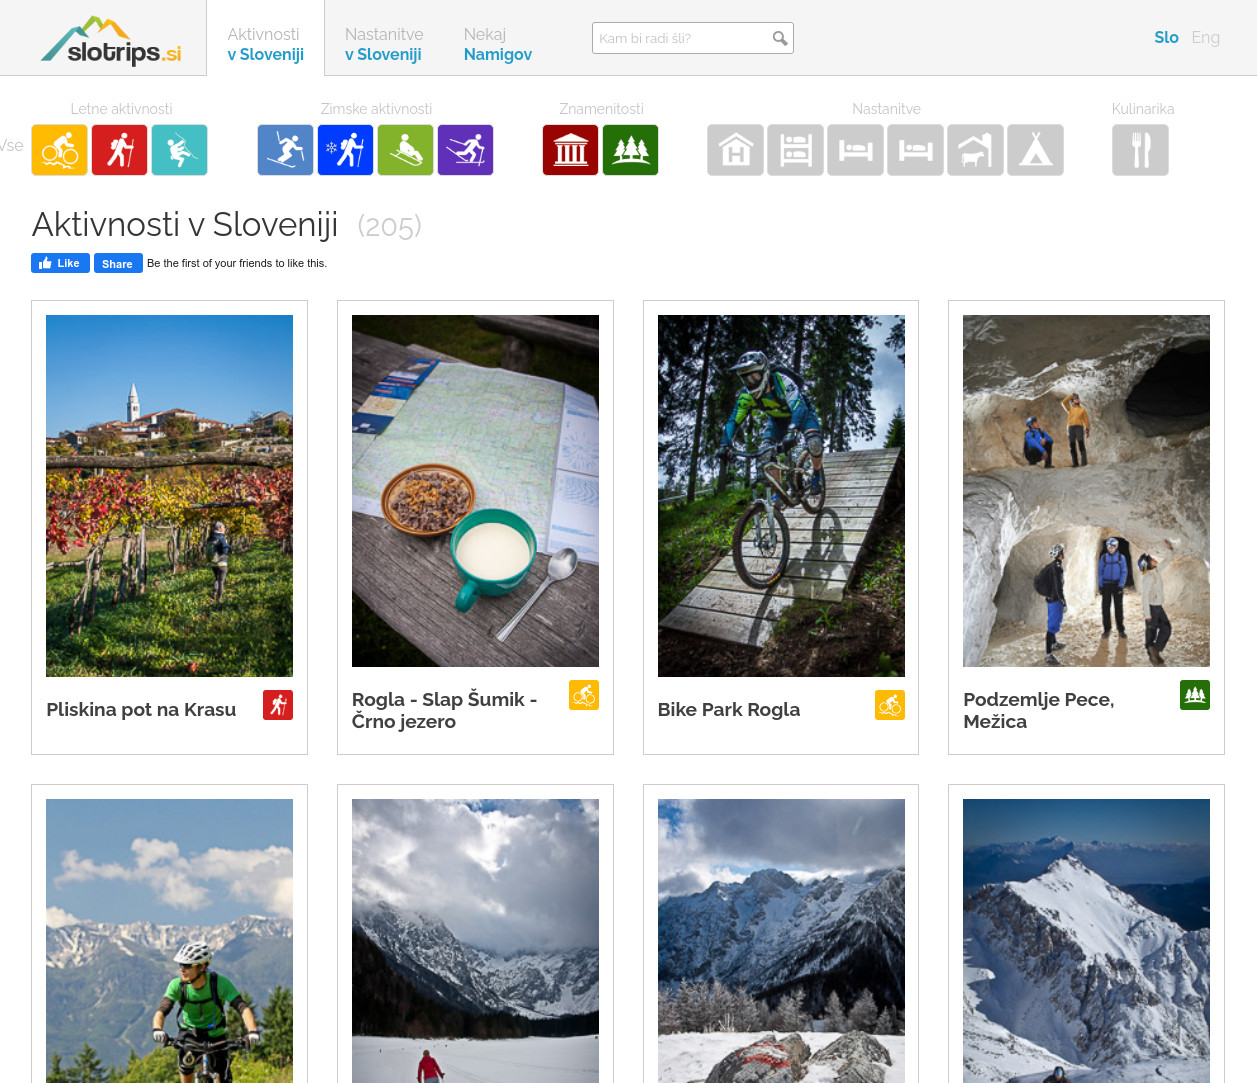Open the Nastanitve v Sloveniji tab
The image size is (1257, 1083).
(x=383, y=44)
